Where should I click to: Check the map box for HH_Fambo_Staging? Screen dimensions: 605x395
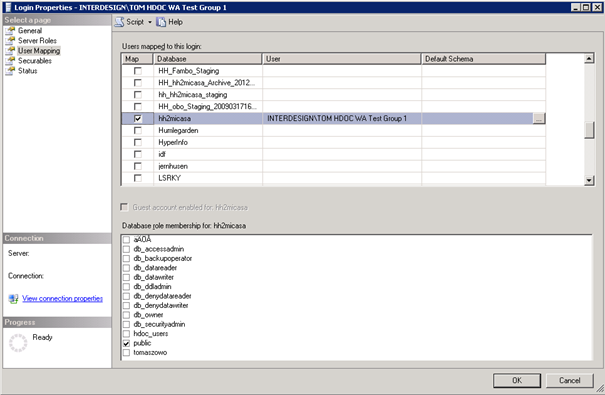point(137,71)
